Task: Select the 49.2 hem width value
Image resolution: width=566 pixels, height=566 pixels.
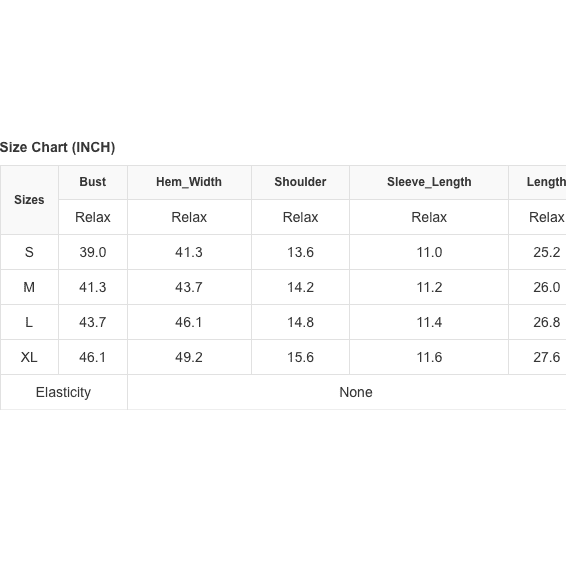Action: (x=189, y=357)
